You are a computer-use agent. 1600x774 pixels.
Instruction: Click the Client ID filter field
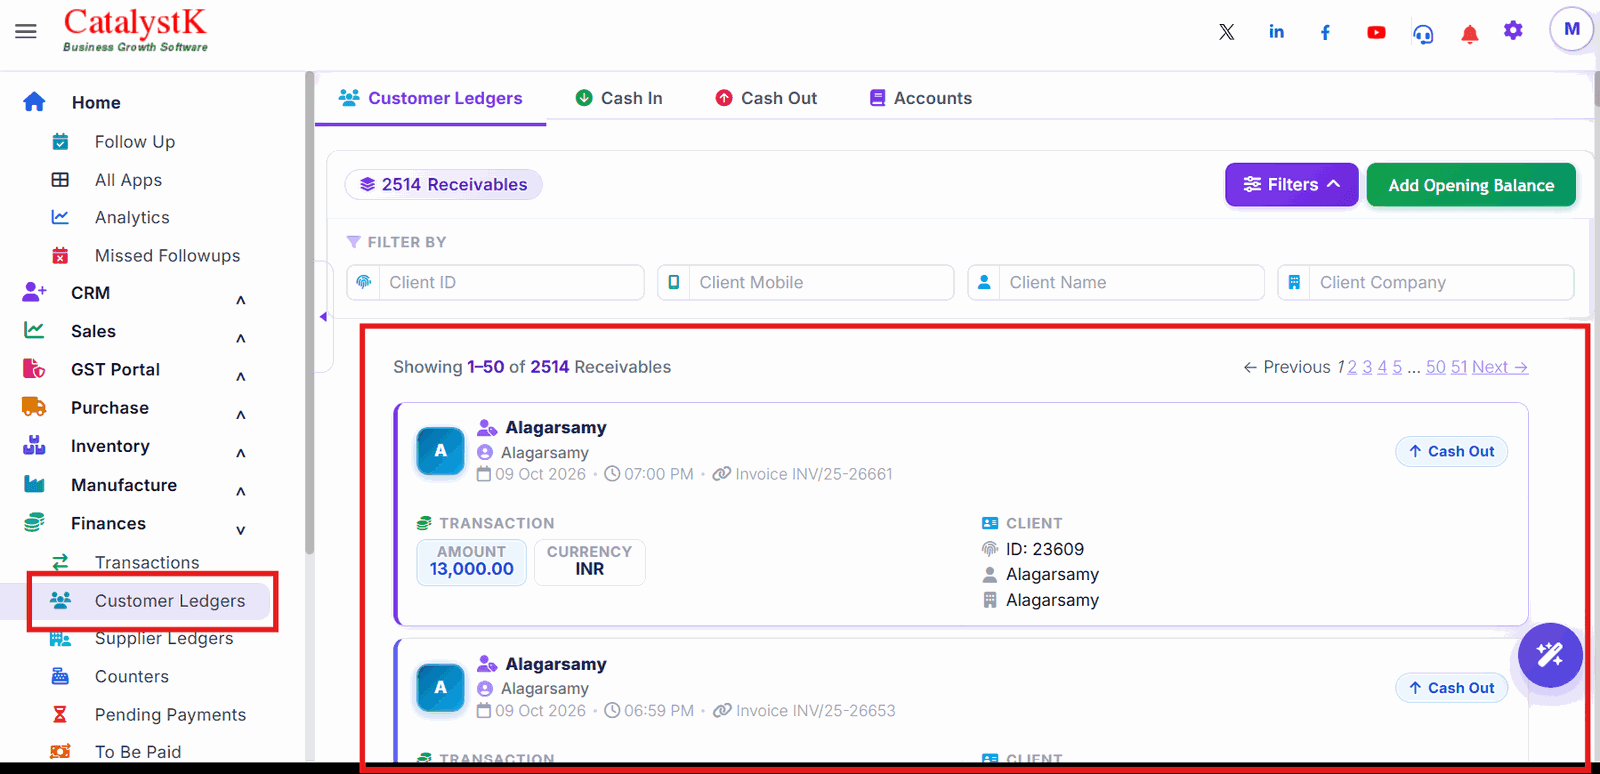coord(495,282)
